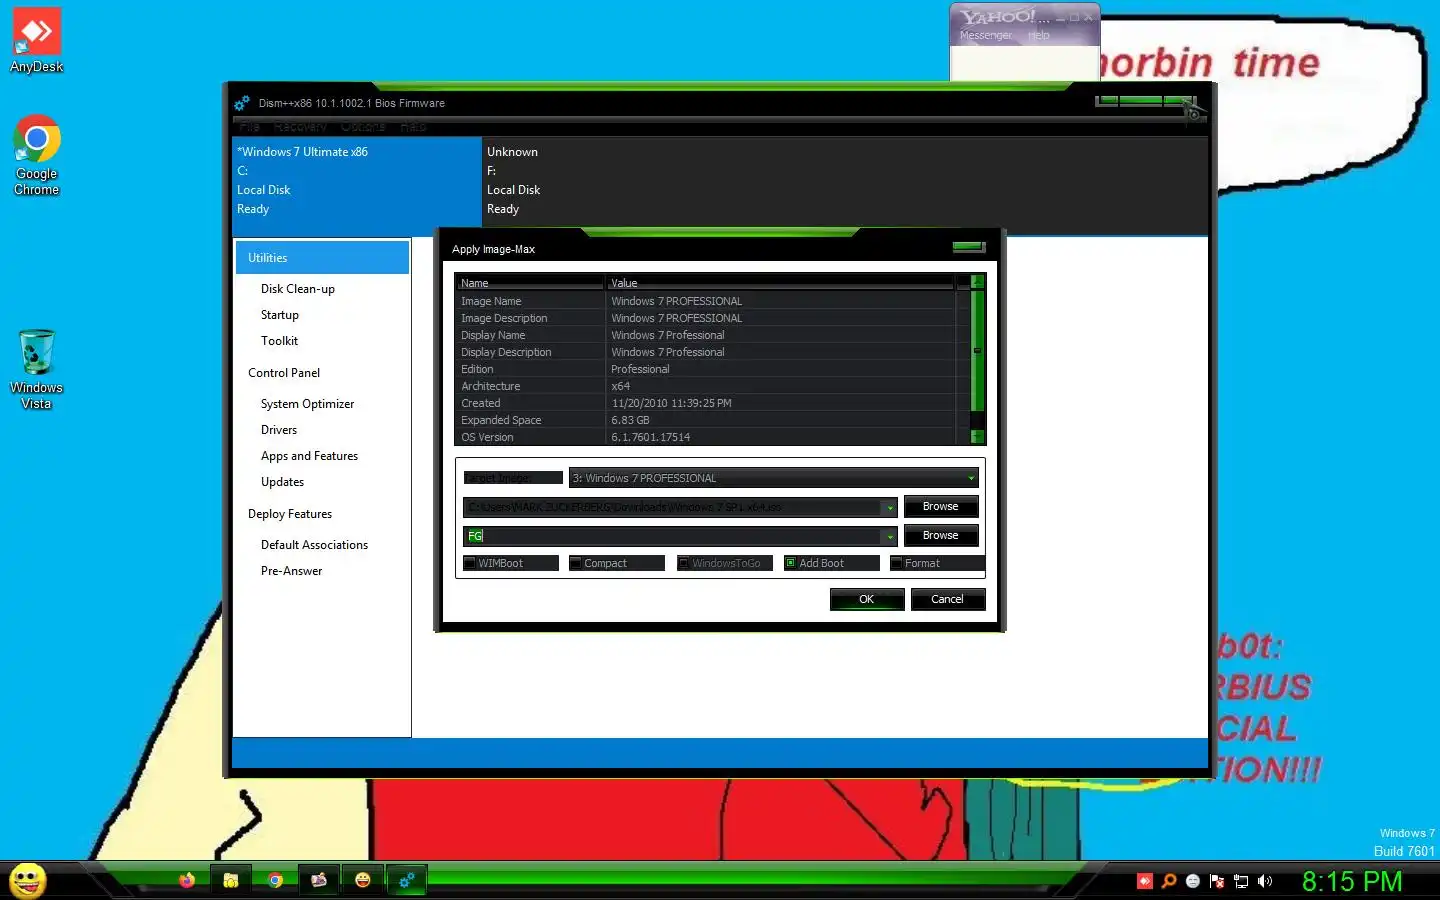Click the smiley Start button

click(x=28, y=880)
